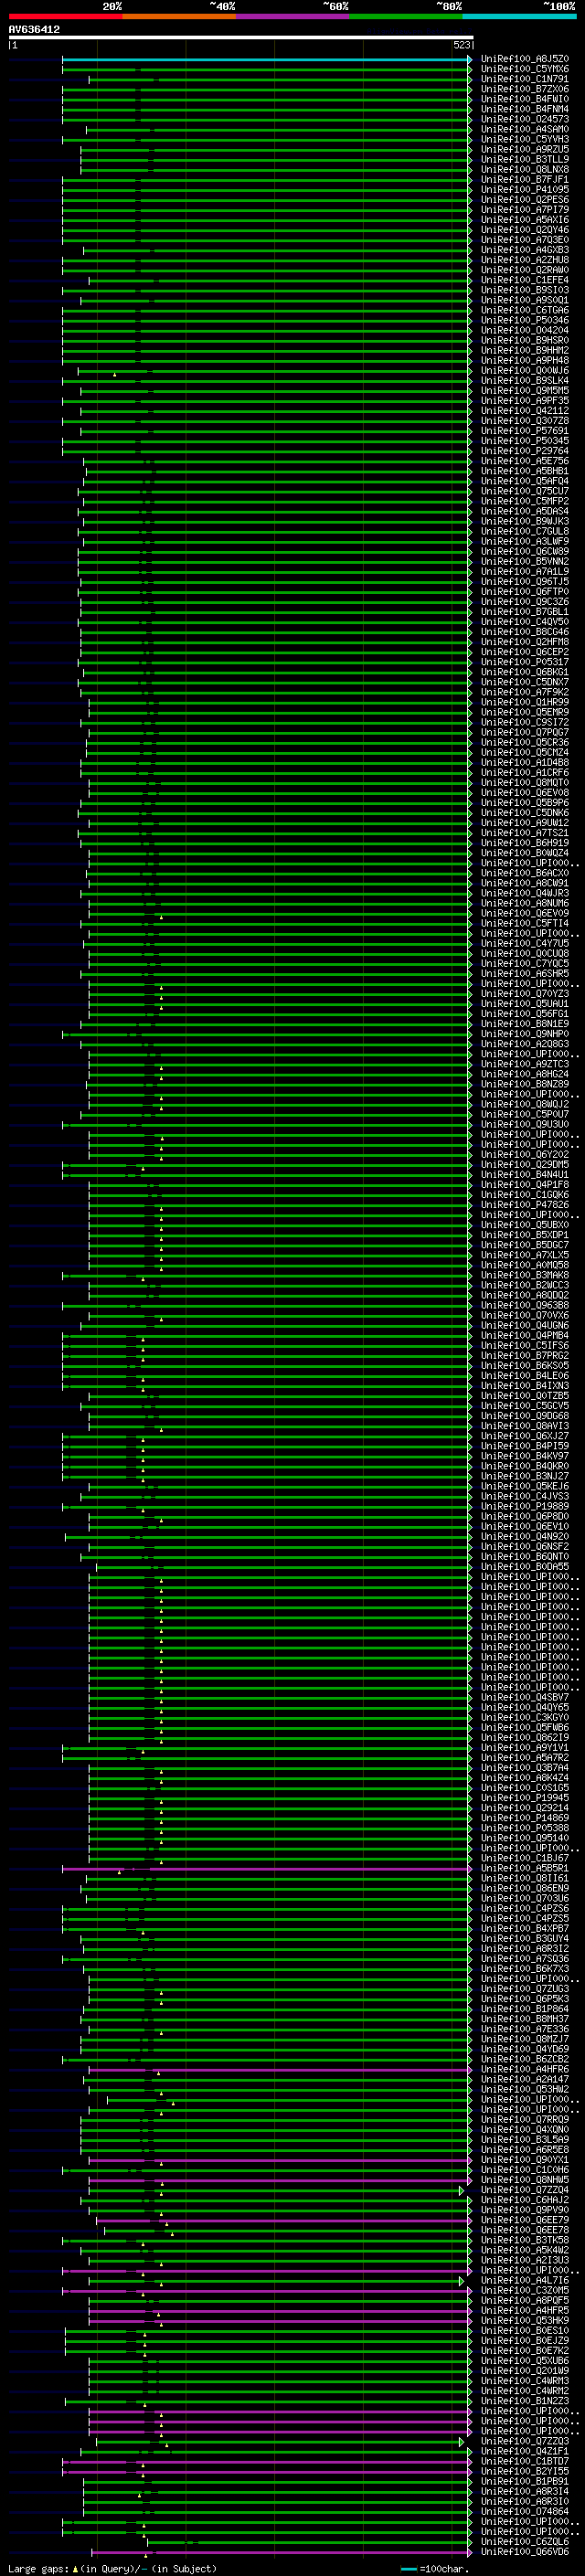Open hit UniRef100_B7ZX06

(525, 89)
